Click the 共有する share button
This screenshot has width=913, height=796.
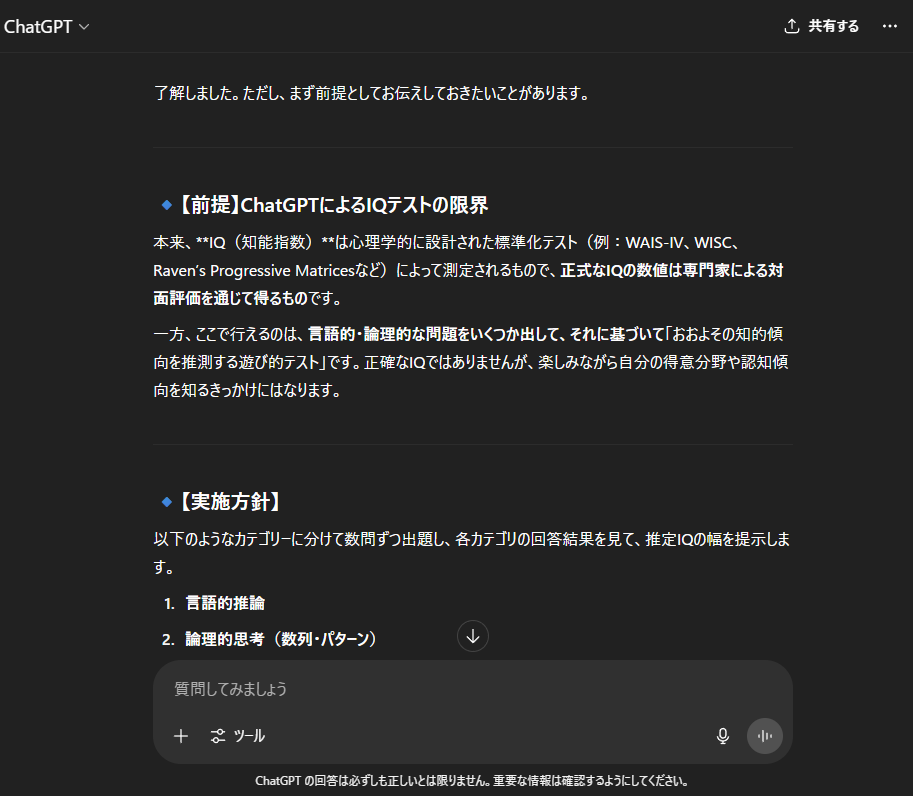point(822,26)
